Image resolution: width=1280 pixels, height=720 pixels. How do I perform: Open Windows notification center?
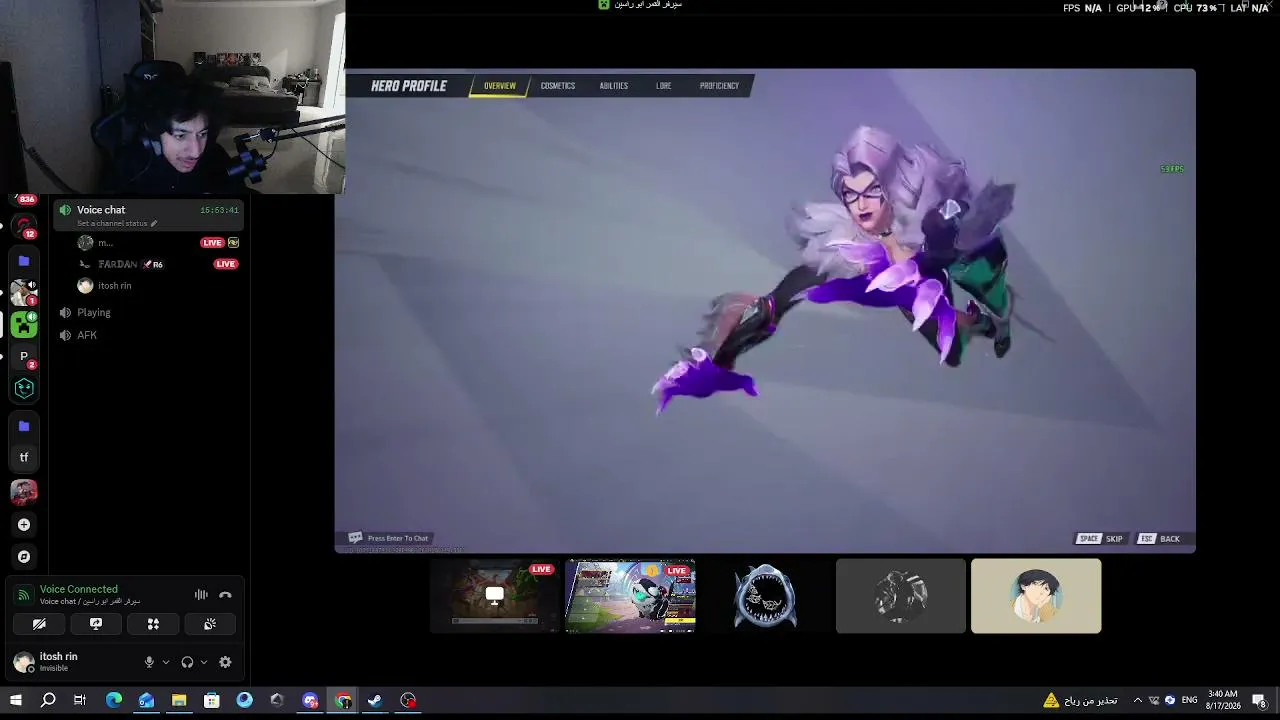1260,701
